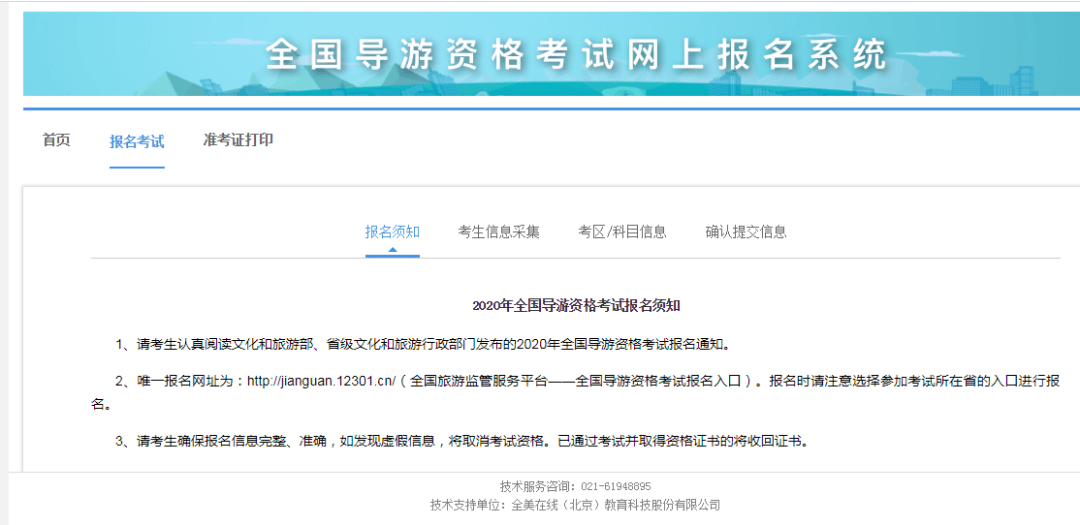Click the blue underline beneath 报名考试

137,167
